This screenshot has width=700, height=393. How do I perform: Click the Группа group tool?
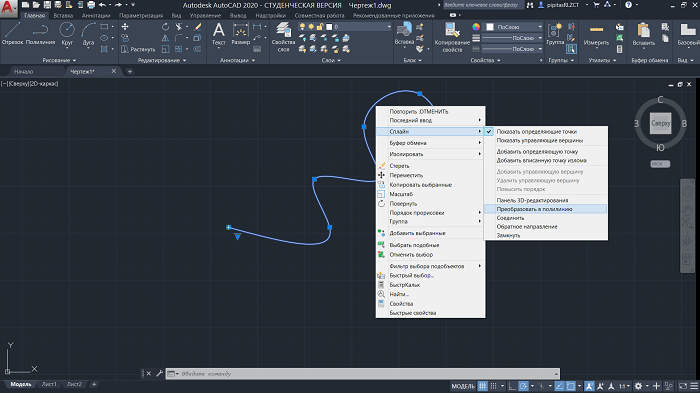point(555,34)
